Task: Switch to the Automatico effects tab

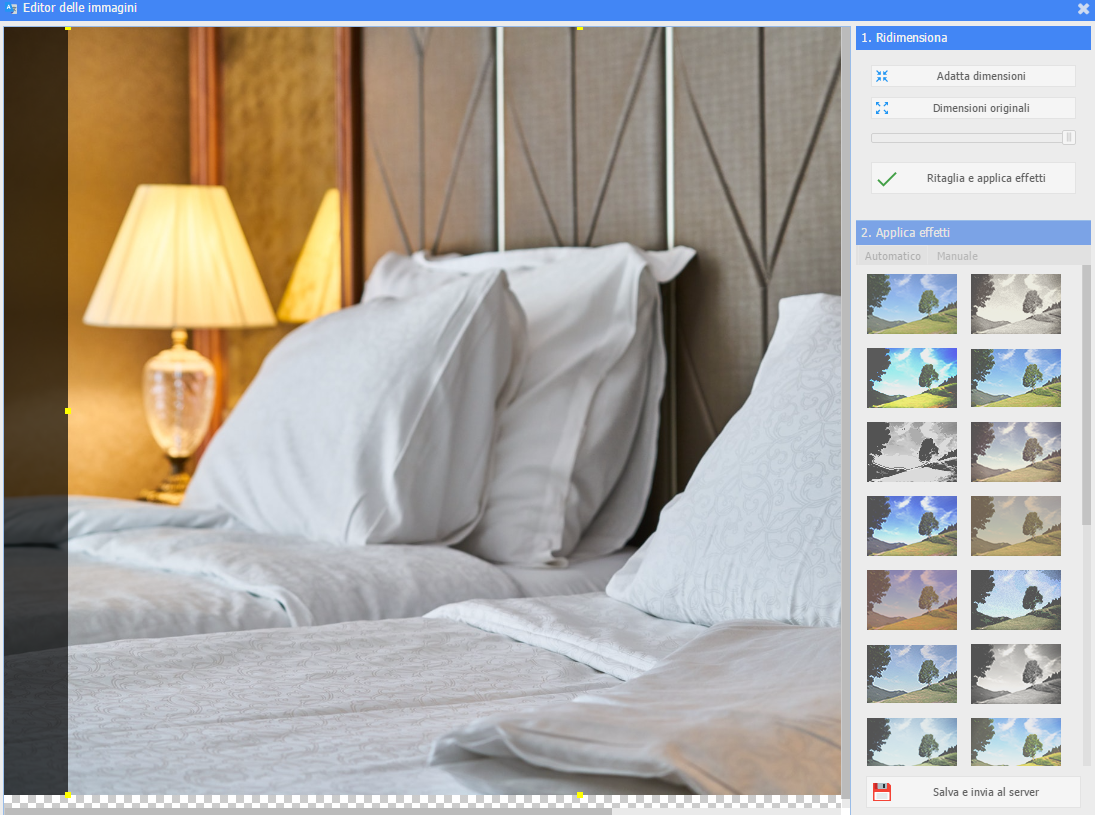Action: click(892, 256)
